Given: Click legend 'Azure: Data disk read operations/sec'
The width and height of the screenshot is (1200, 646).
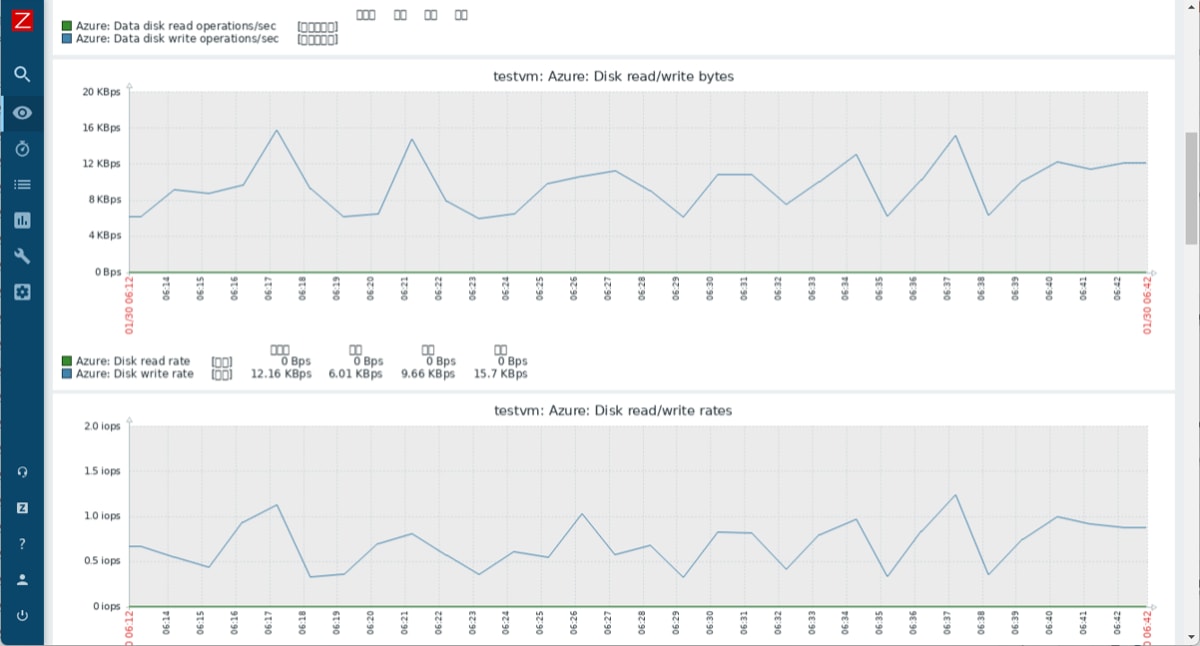Looking at the screenshot, I should coord(176,26).
